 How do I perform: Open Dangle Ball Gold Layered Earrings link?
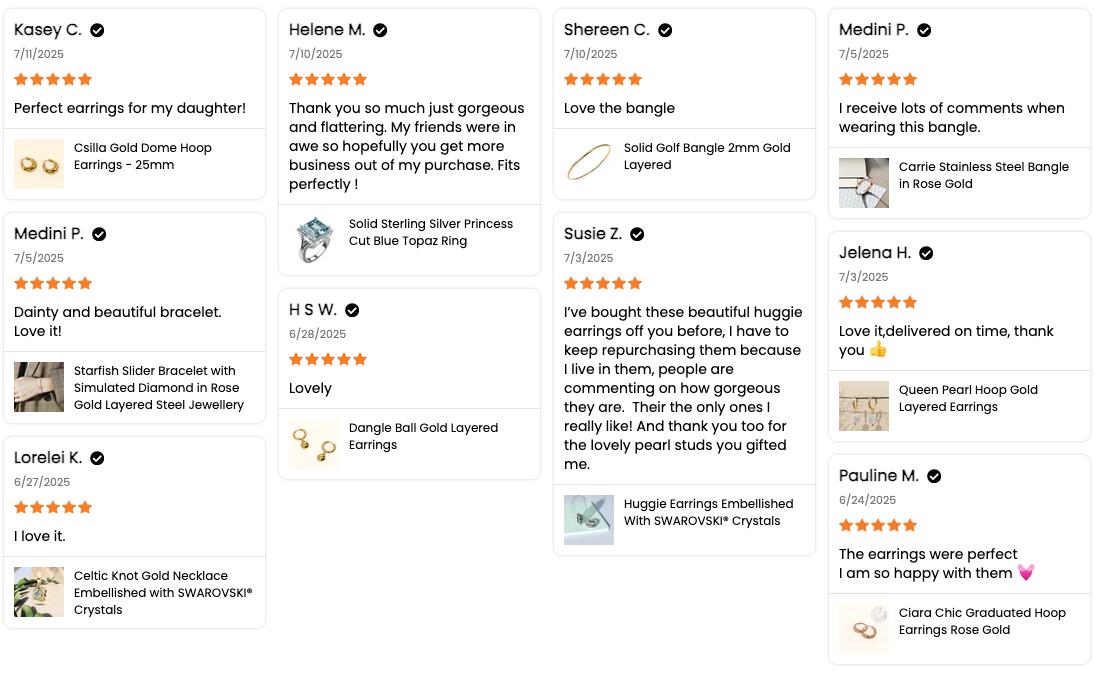point(423,436)
